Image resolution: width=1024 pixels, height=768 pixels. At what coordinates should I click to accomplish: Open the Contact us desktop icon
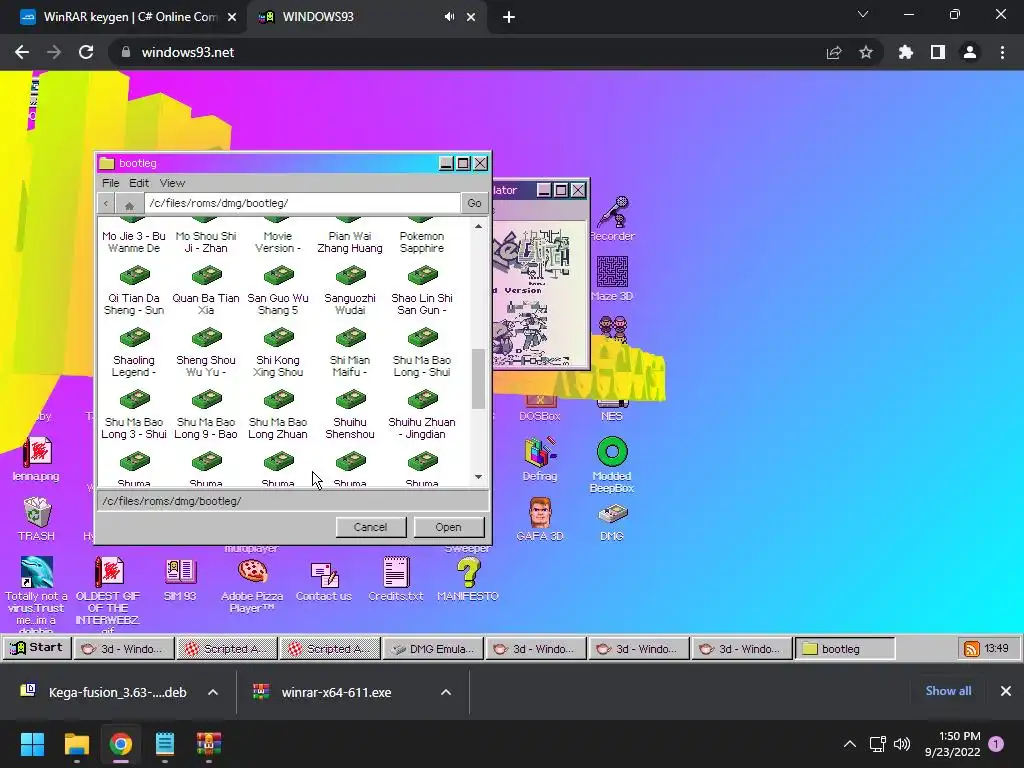point(324,579)
